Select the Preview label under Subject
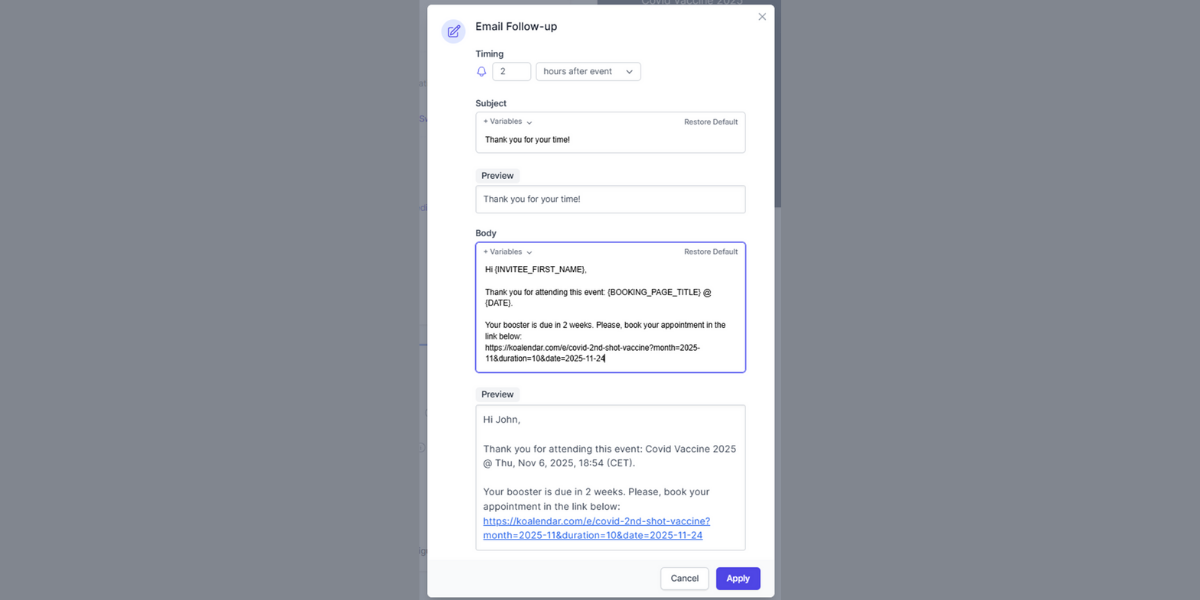This screenshot has width=1200, height=600. click(497, 175)
